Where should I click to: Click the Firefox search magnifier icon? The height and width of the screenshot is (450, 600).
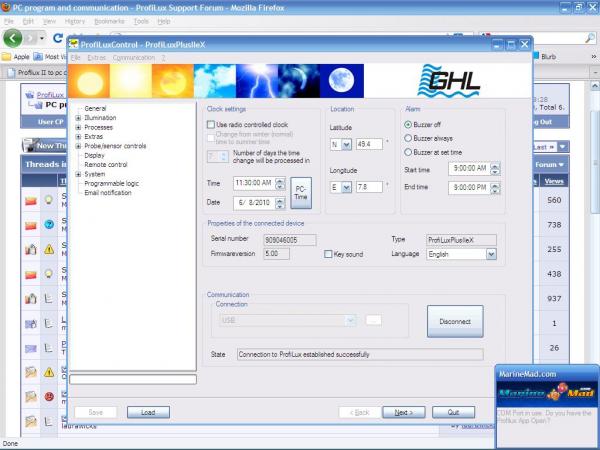(590, 38)
